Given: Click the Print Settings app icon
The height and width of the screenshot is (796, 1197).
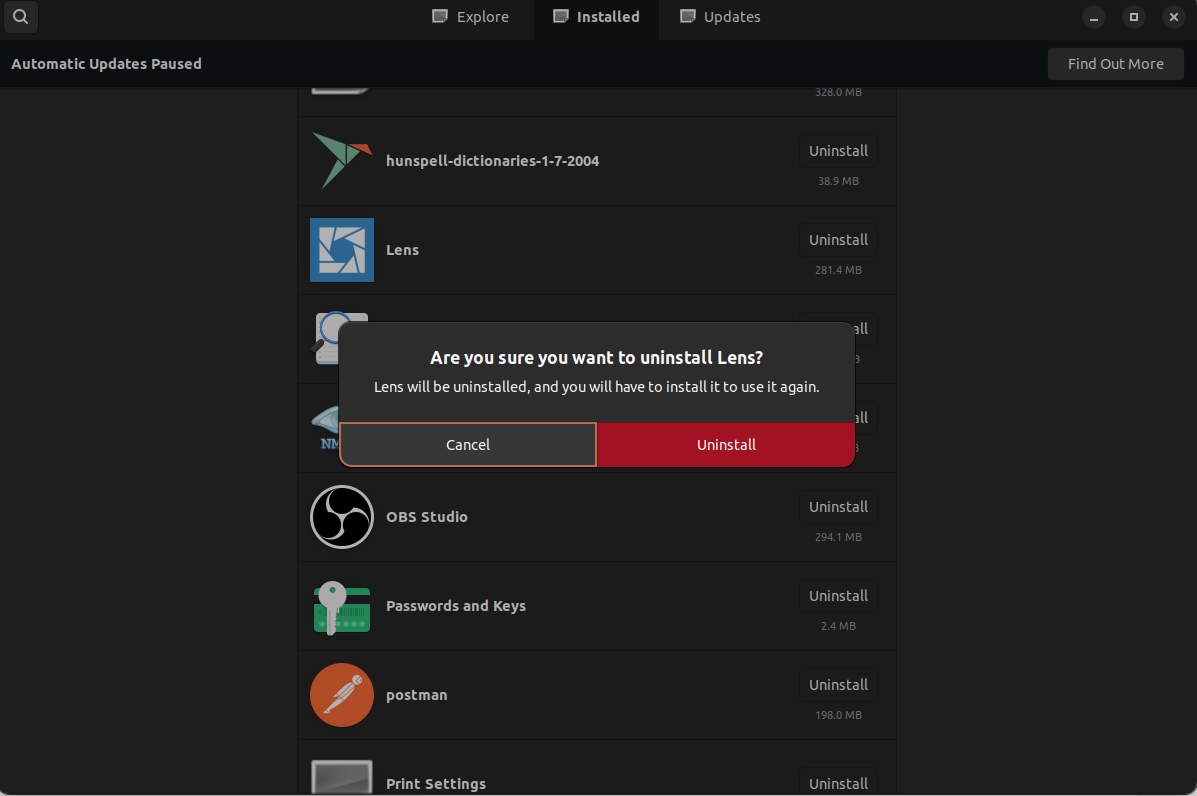Looking at the screenshot, I should [x=342, y=777].
